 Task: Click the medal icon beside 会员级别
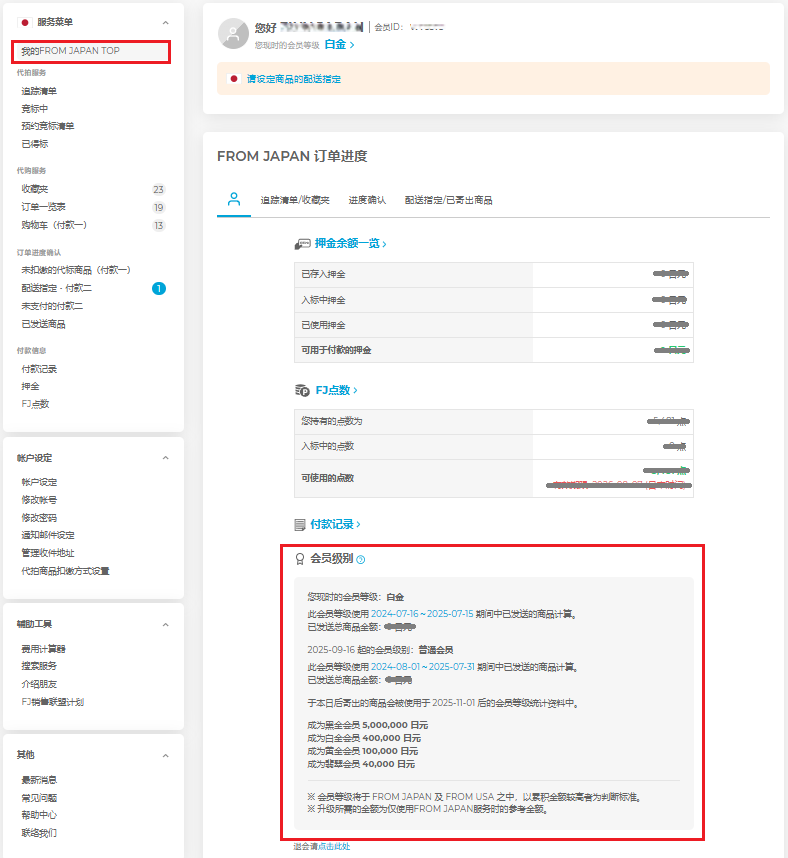coord(300,559)
